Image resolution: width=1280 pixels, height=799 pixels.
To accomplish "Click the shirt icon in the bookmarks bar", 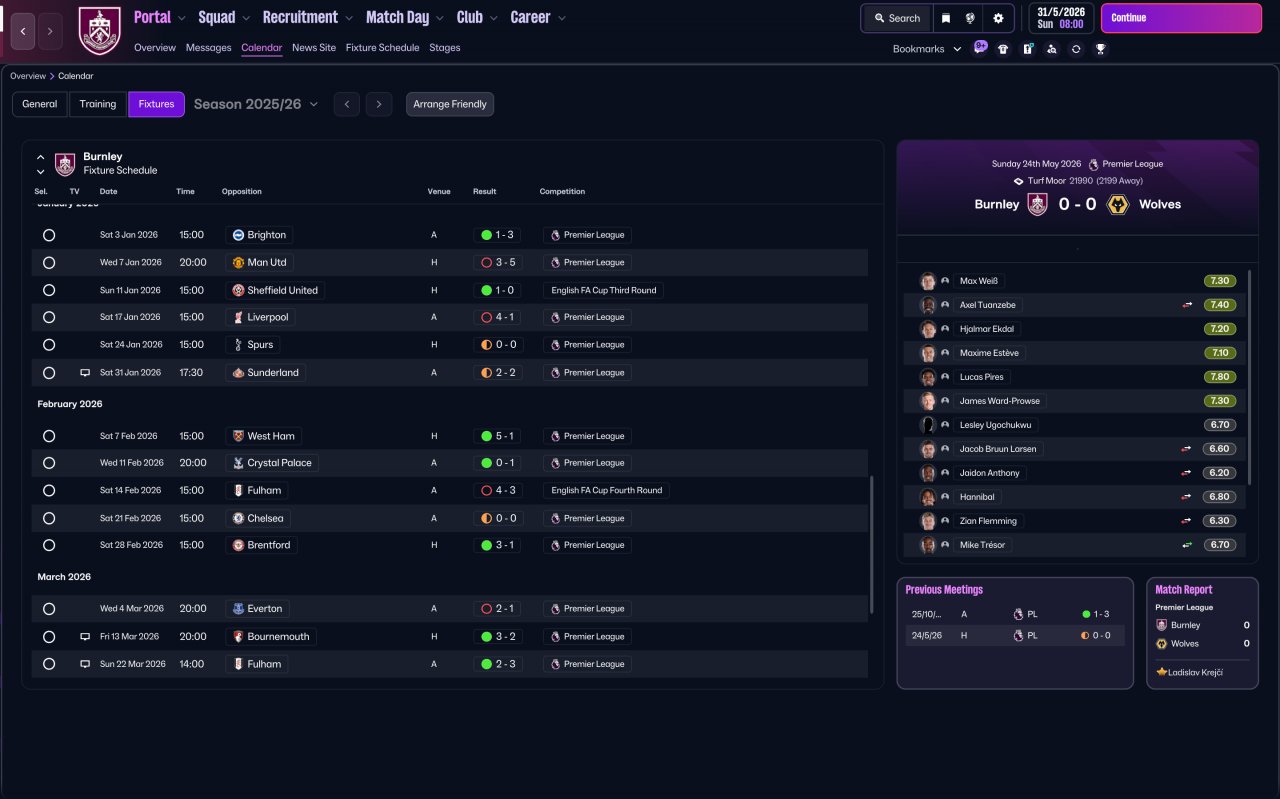I will (x=1003, y=49).
